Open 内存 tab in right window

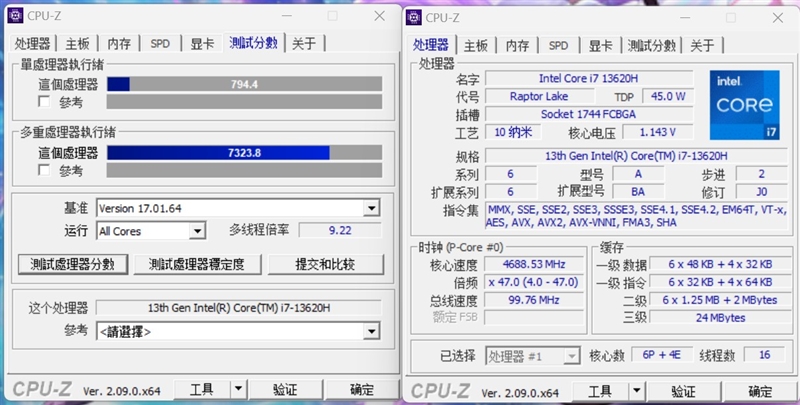point(517,45)
